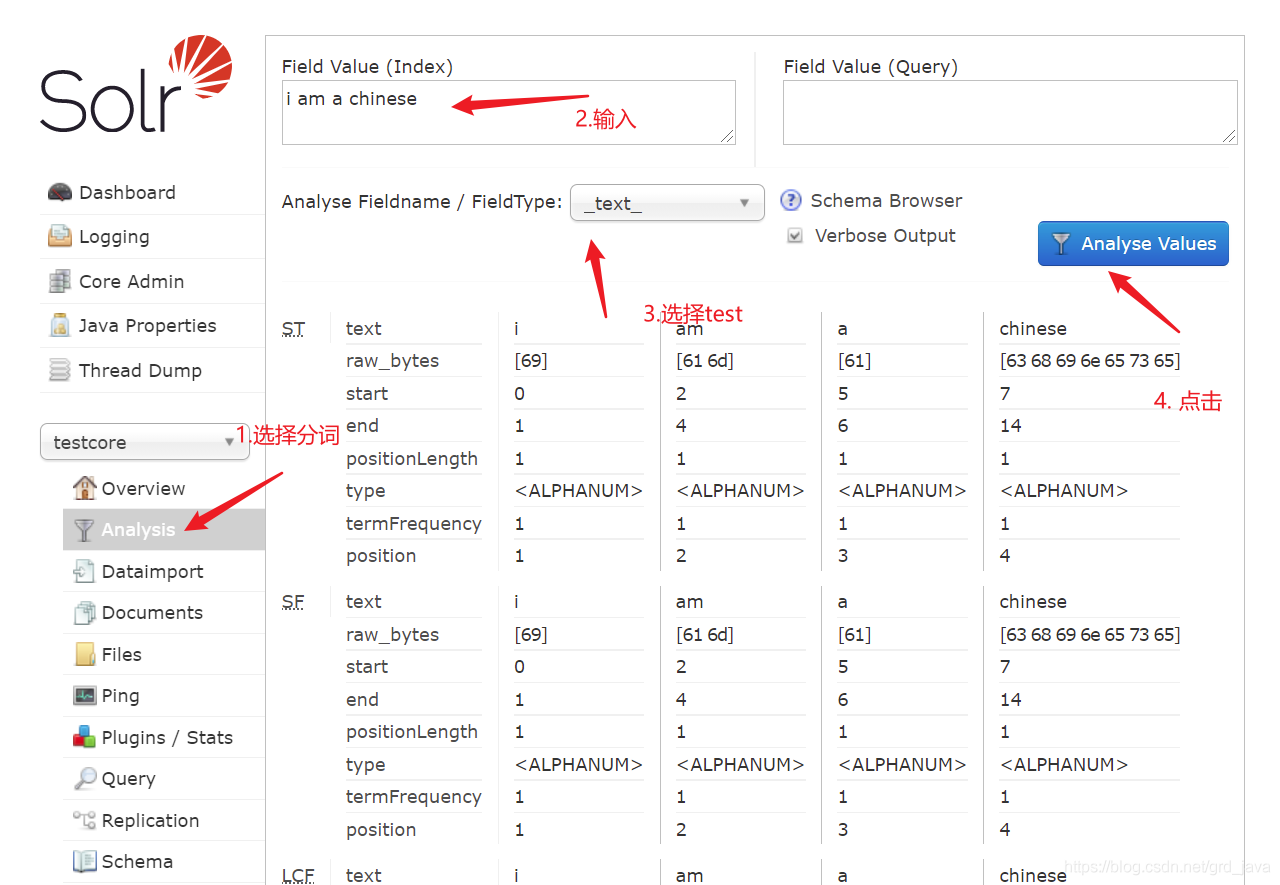
Task: Click the ST 'positionLength' row label
Action: [x=412, y=459]
